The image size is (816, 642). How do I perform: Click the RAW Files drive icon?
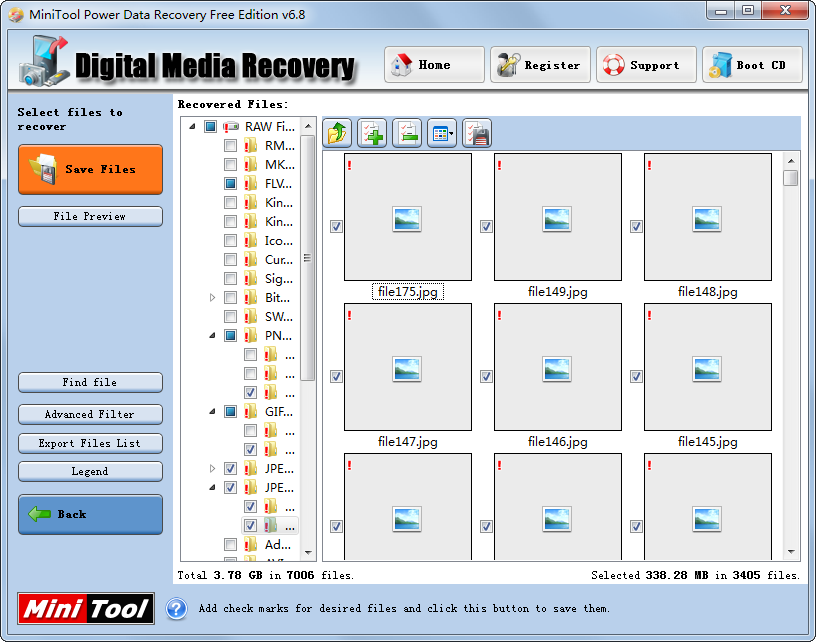(x=231, y=126)
